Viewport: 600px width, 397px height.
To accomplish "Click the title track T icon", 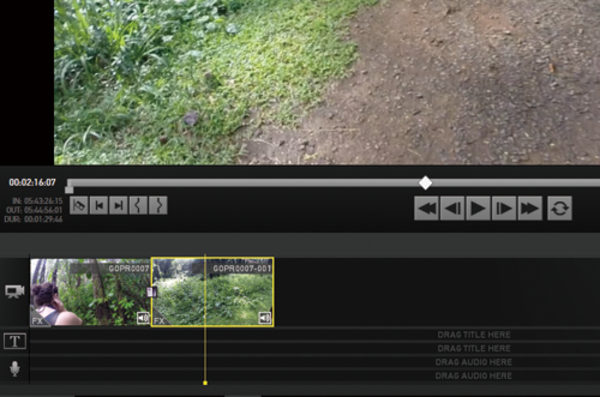I will click(15, 341).
